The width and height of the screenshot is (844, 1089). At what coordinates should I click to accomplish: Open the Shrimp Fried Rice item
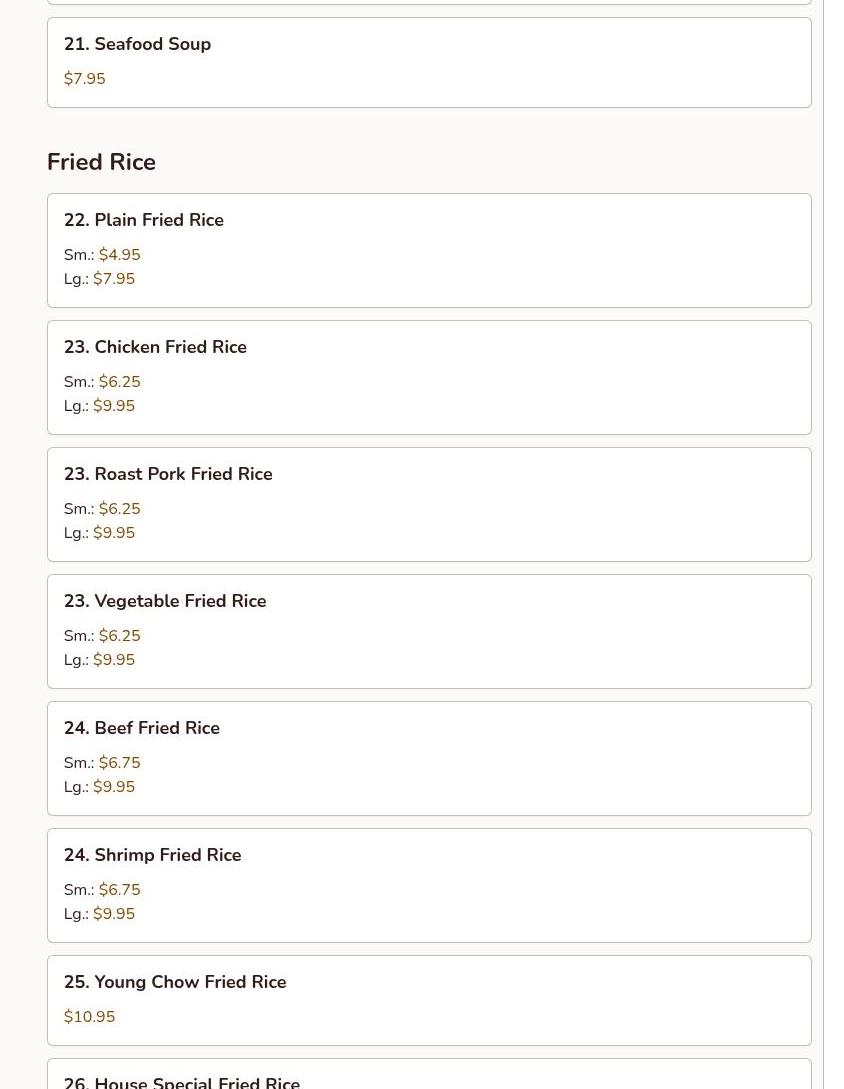coord(153,855)
